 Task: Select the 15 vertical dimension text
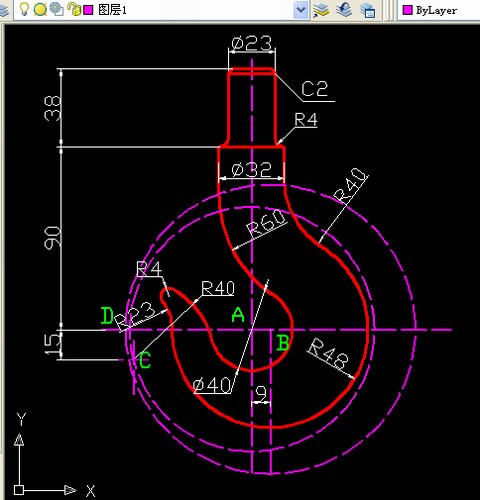(53, 345)
